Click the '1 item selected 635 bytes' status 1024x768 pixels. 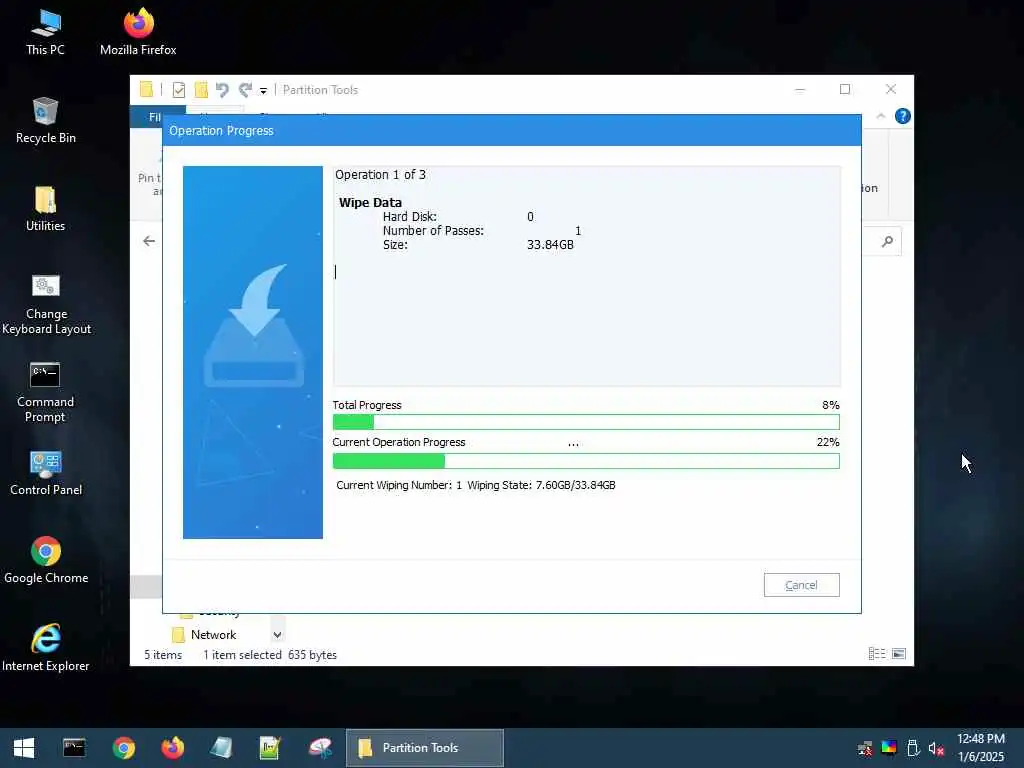tap(270, 655)
